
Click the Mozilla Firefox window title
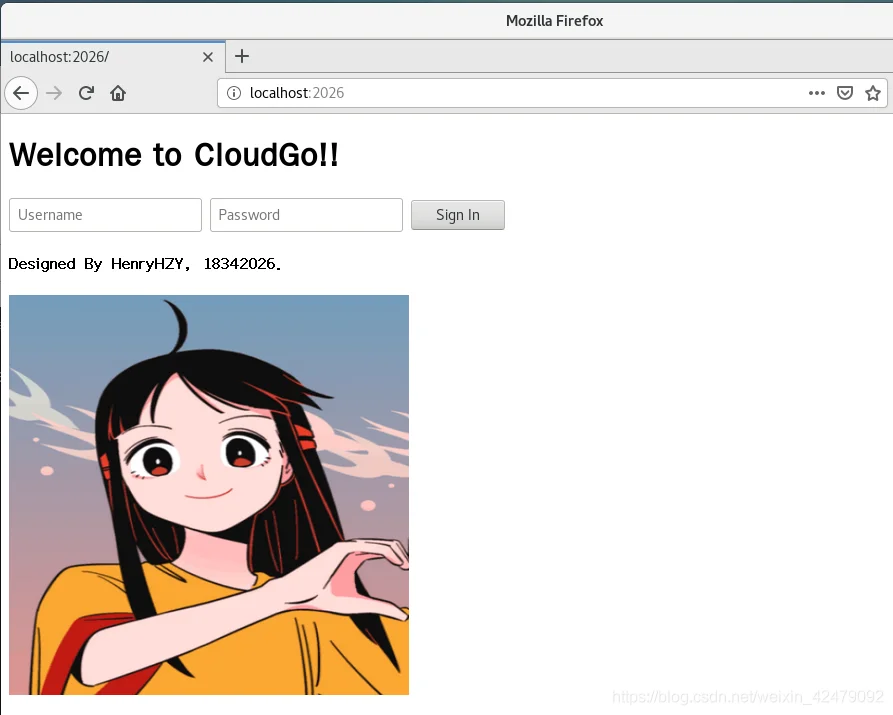[x=554, y=21]
